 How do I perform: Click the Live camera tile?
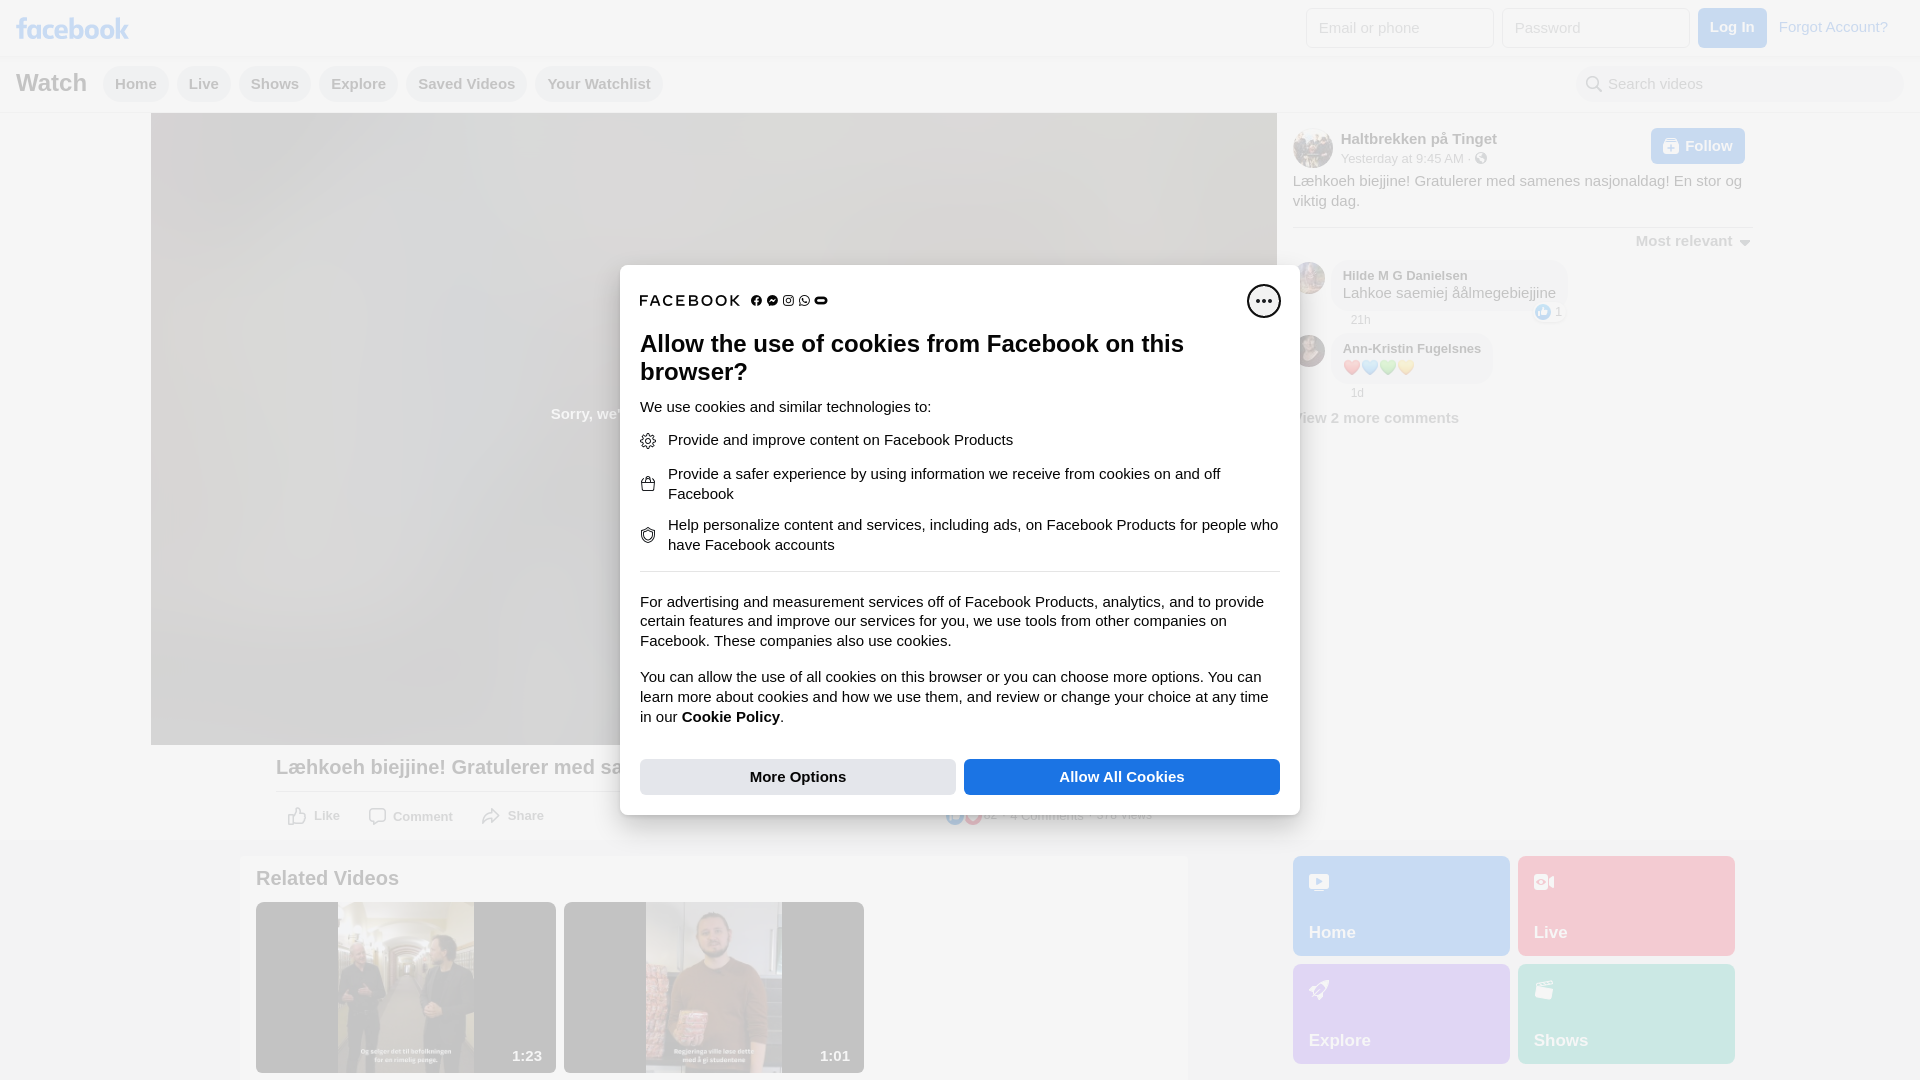(x=1625, y=906)
